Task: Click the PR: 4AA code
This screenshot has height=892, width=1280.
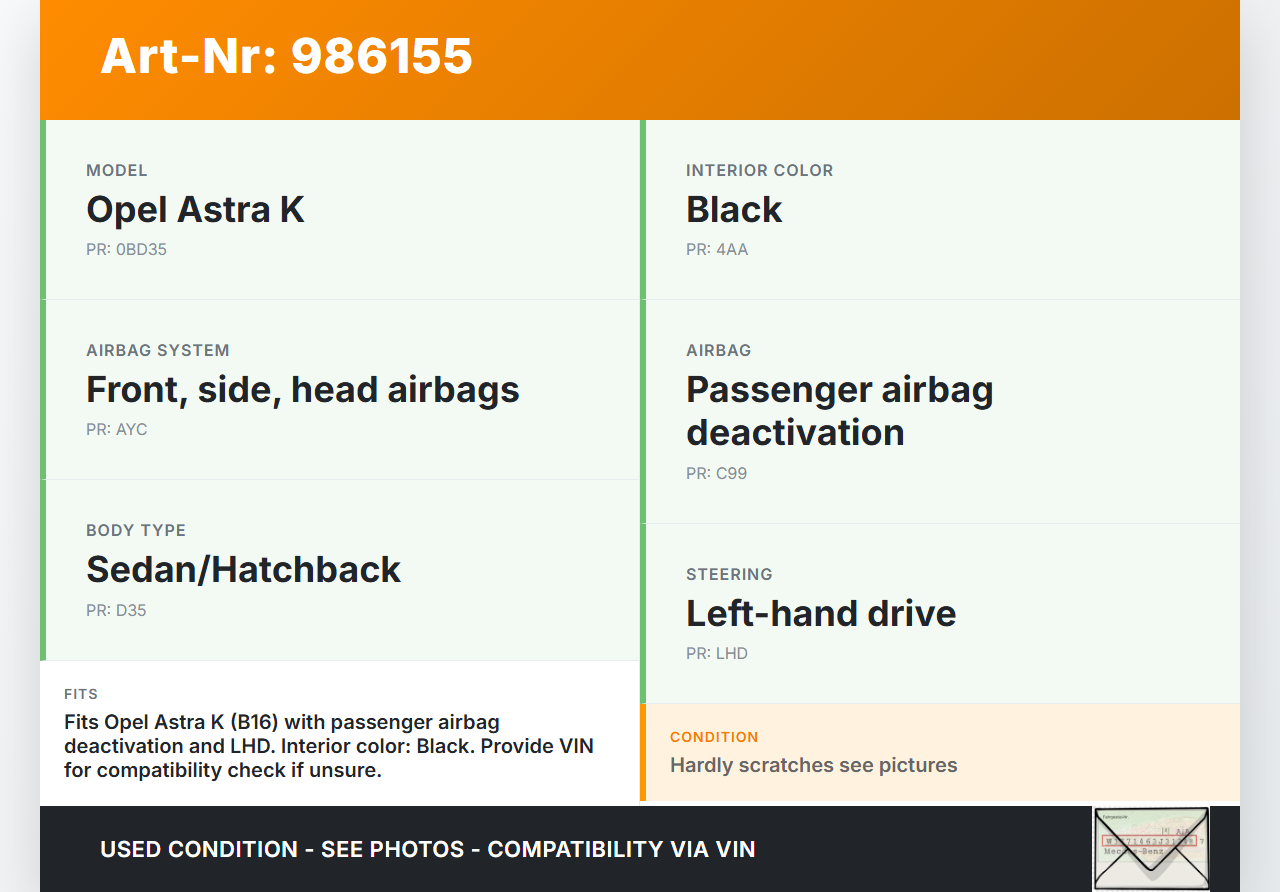Action: (x=716, y=250)
